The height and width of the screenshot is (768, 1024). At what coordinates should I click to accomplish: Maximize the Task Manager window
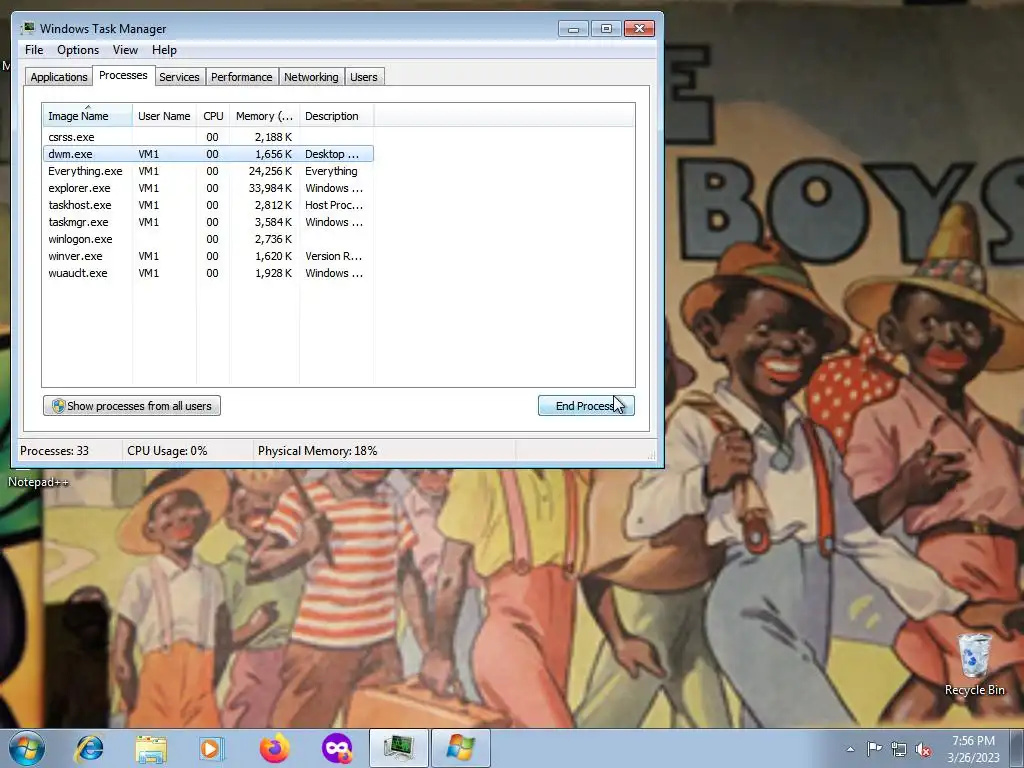pyautogui.click(x=606, y=28)
